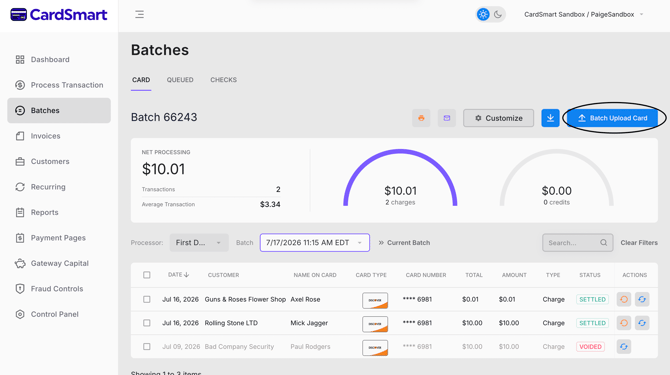Sort by the DATE column header
Image resolution: width=670 pixels, height=375 pixels.
pyautogui.click(x=178, y=275)
